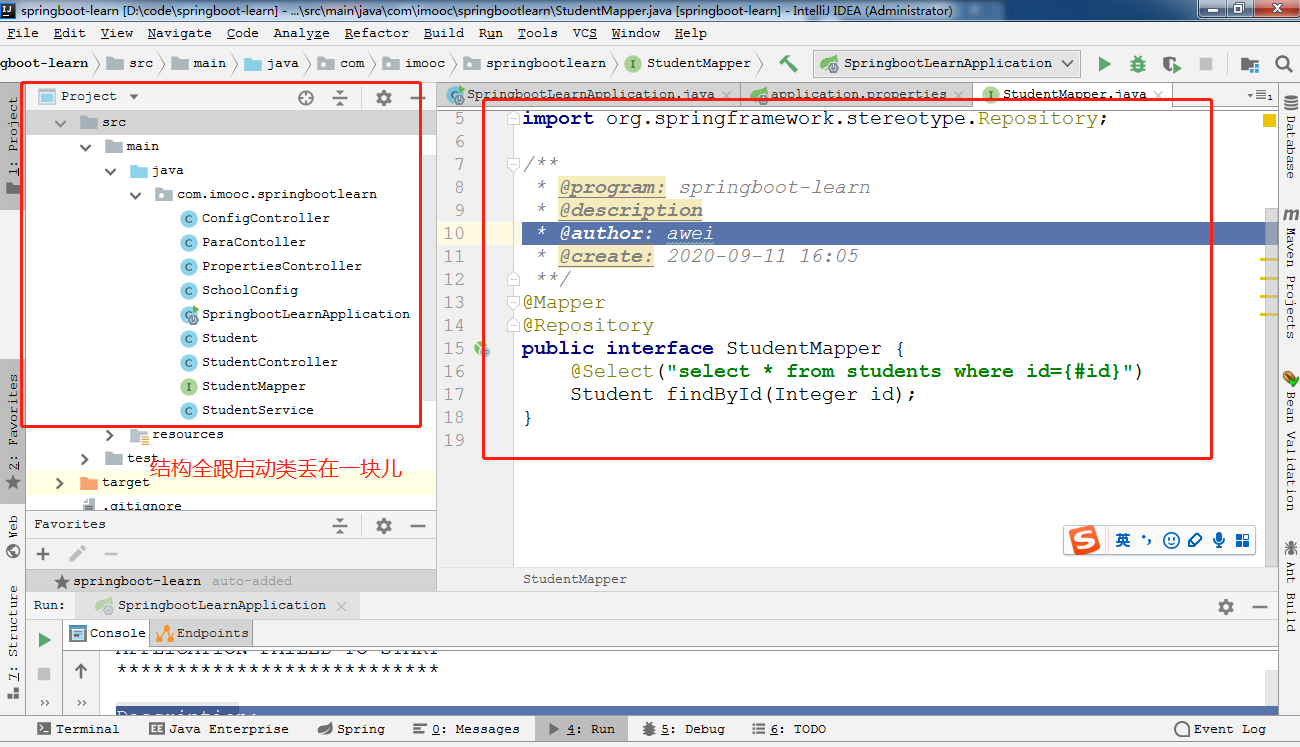
Task: Open the Favorites panel gear settings
Action: coord(384,525)
